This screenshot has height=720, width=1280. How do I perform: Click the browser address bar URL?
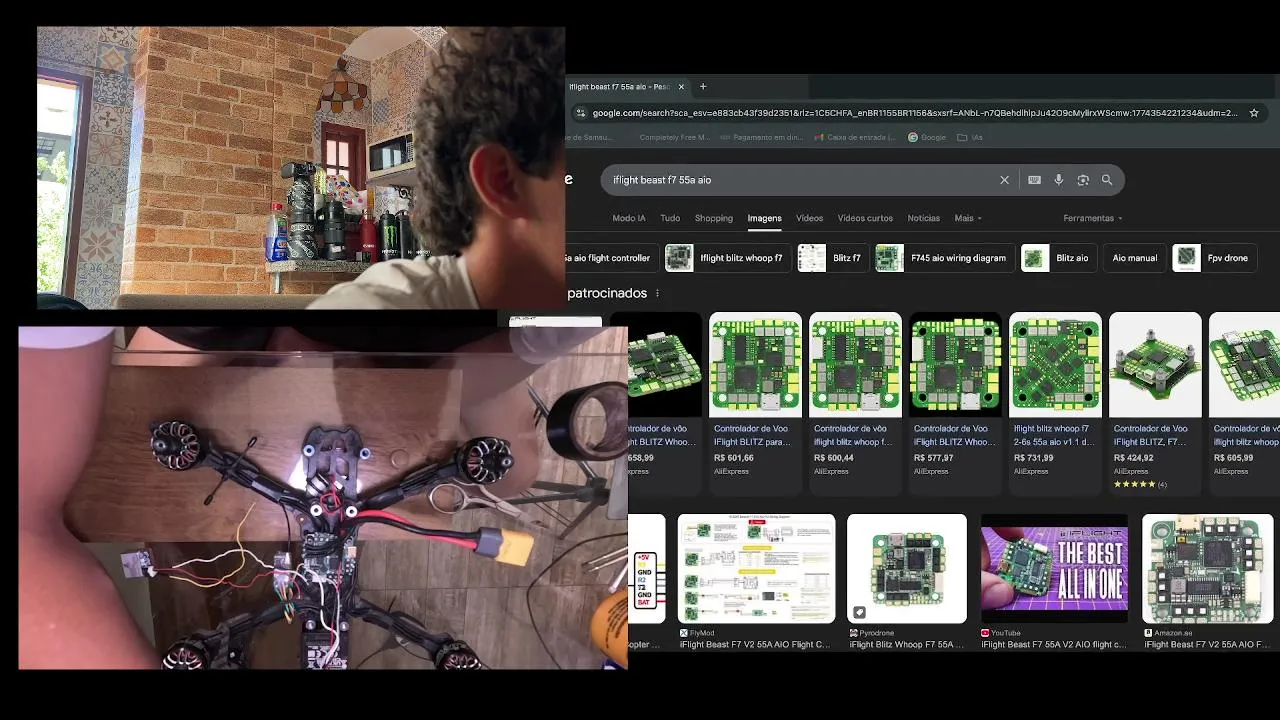pyautogui.click(x=914, y=113)
